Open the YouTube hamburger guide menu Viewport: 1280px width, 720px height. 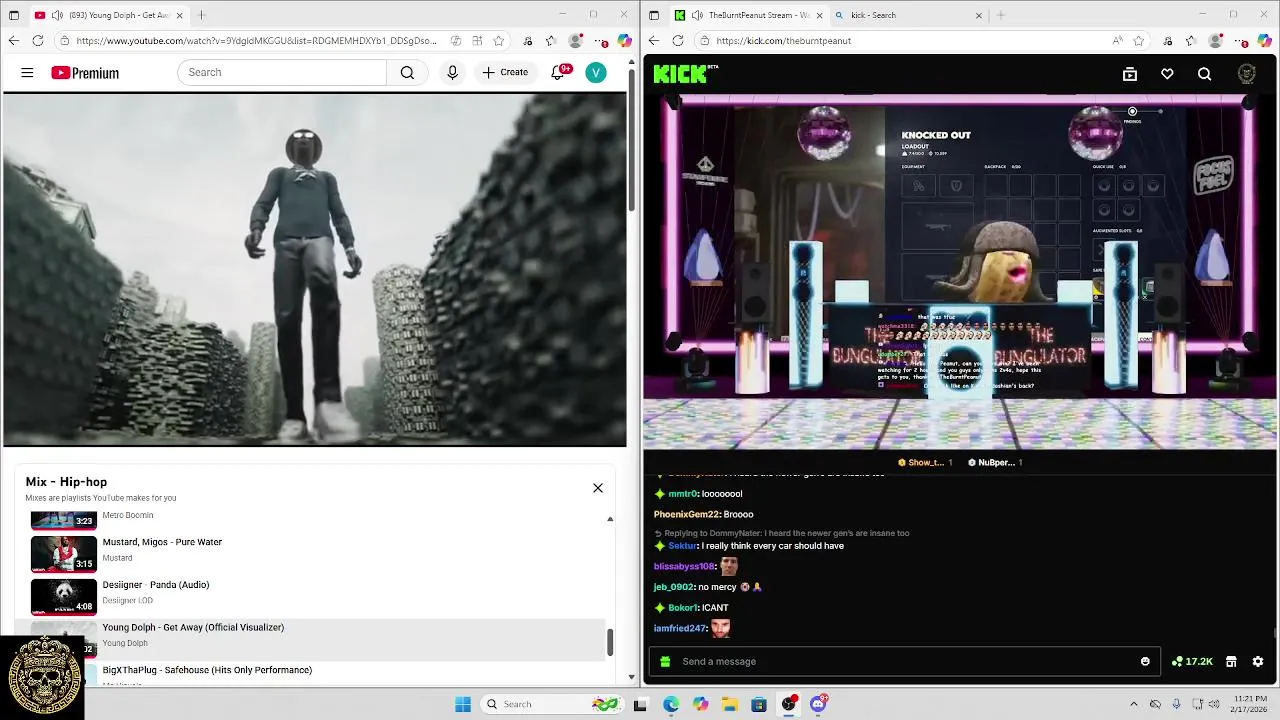[27, 73]
